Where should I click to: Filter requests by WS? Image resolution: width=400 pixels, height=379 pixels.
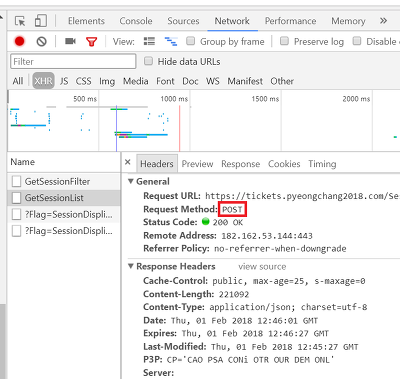(x=213, y=81)
